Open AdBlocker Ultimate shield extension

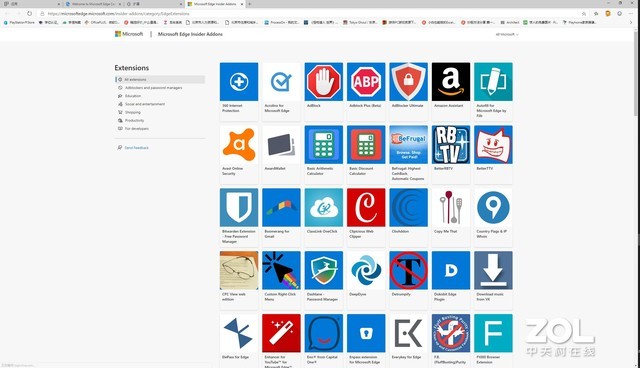coord(409,91)
